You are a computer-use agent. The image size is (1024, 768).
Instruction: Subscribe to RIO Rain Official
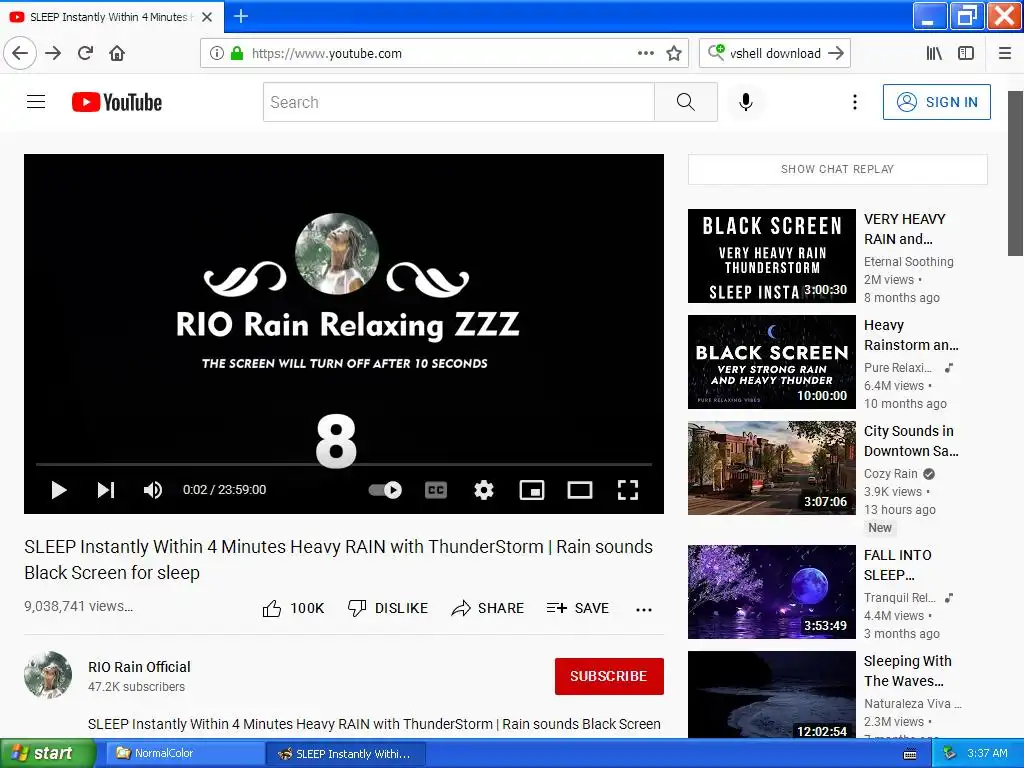pyautogui.click(x=609, y=676)
